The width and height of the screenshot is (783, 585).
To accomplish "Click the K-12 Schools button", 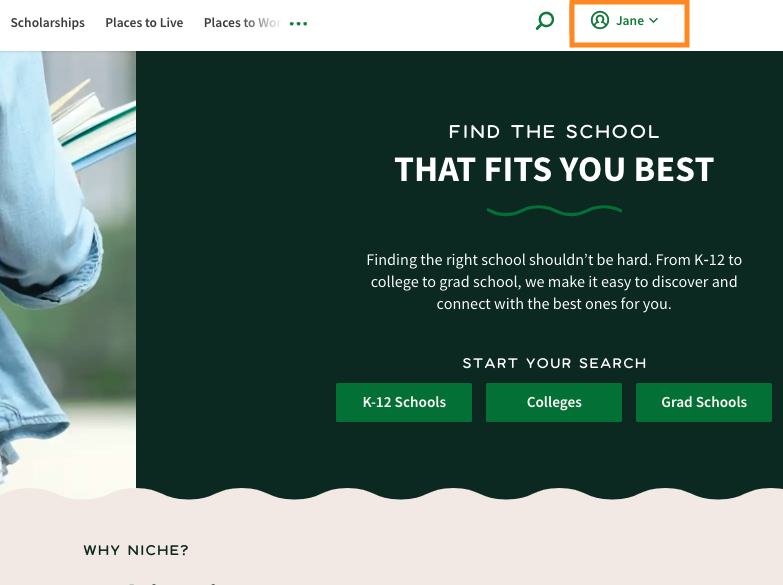I will coord(404,403).
